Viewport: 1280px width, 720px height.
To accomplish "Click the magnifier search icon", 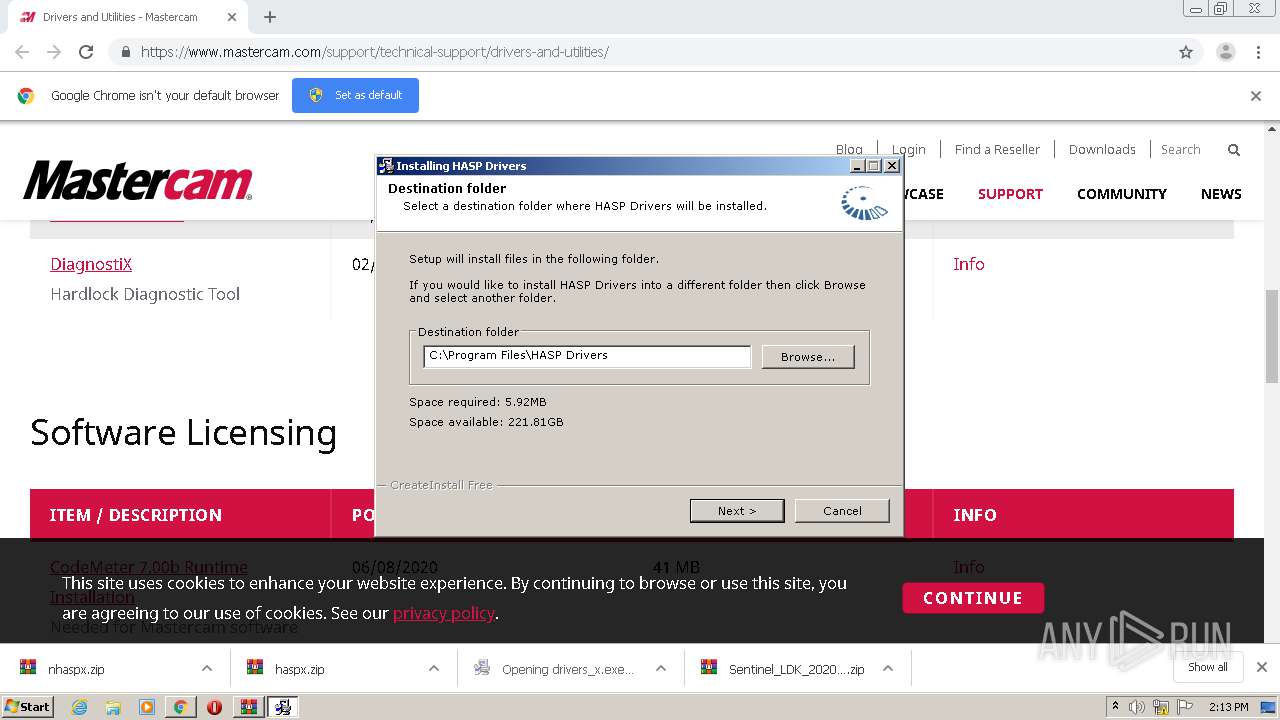I will click(x=1234, y=150).
